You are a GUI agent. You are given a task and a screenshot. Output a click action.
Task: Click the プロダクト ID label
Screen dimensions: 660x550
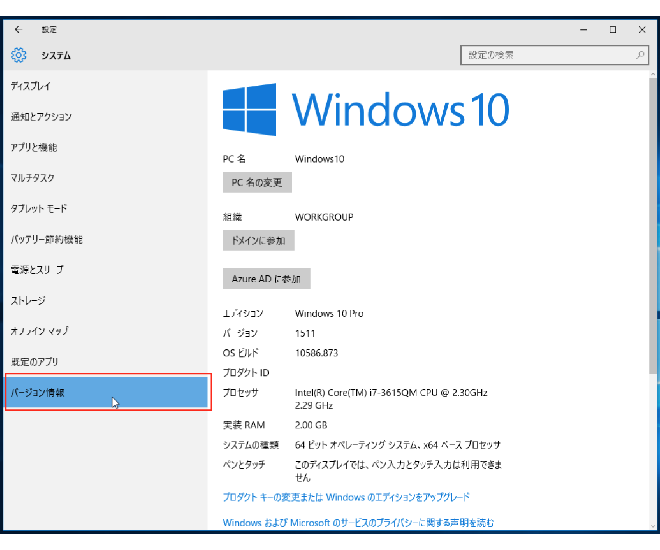(x=246, y=372)
